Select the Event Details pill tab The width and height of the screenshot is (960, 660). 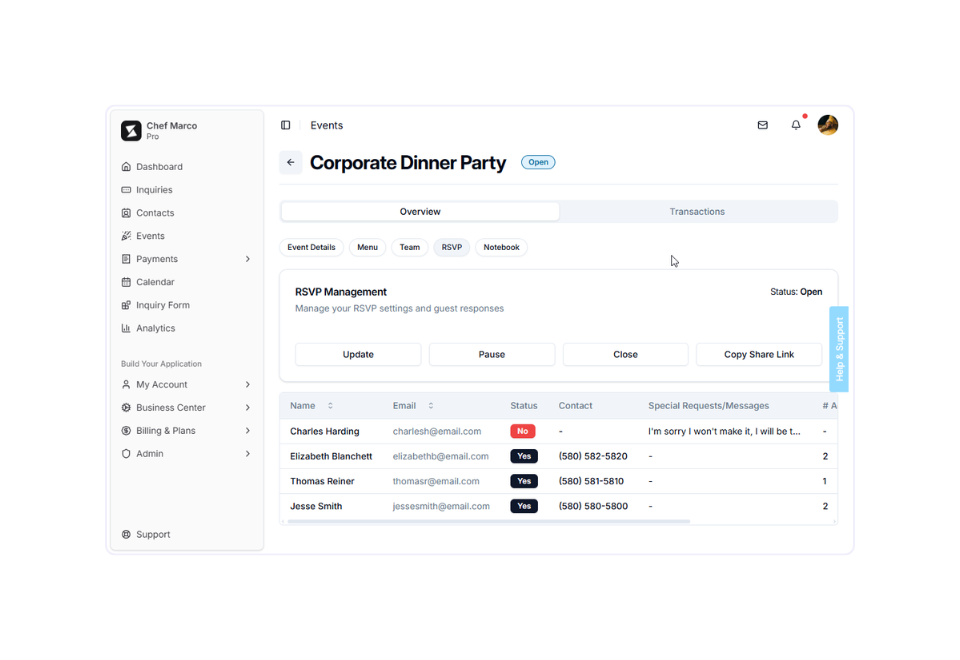click(312, 247)
